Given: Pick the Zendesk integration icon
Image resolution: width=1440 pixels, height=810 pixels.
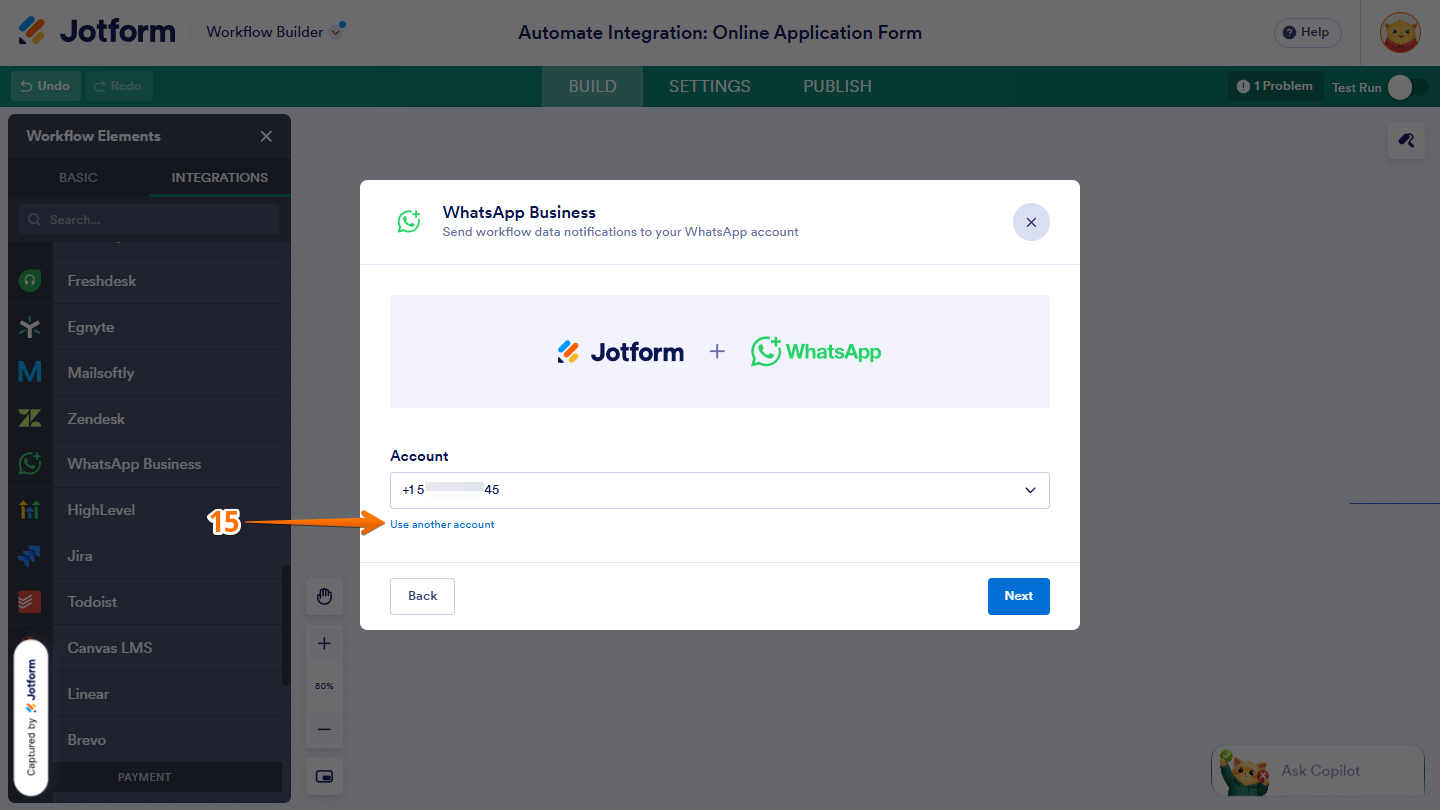Looking at the screenshot, I should click(30, 419).
